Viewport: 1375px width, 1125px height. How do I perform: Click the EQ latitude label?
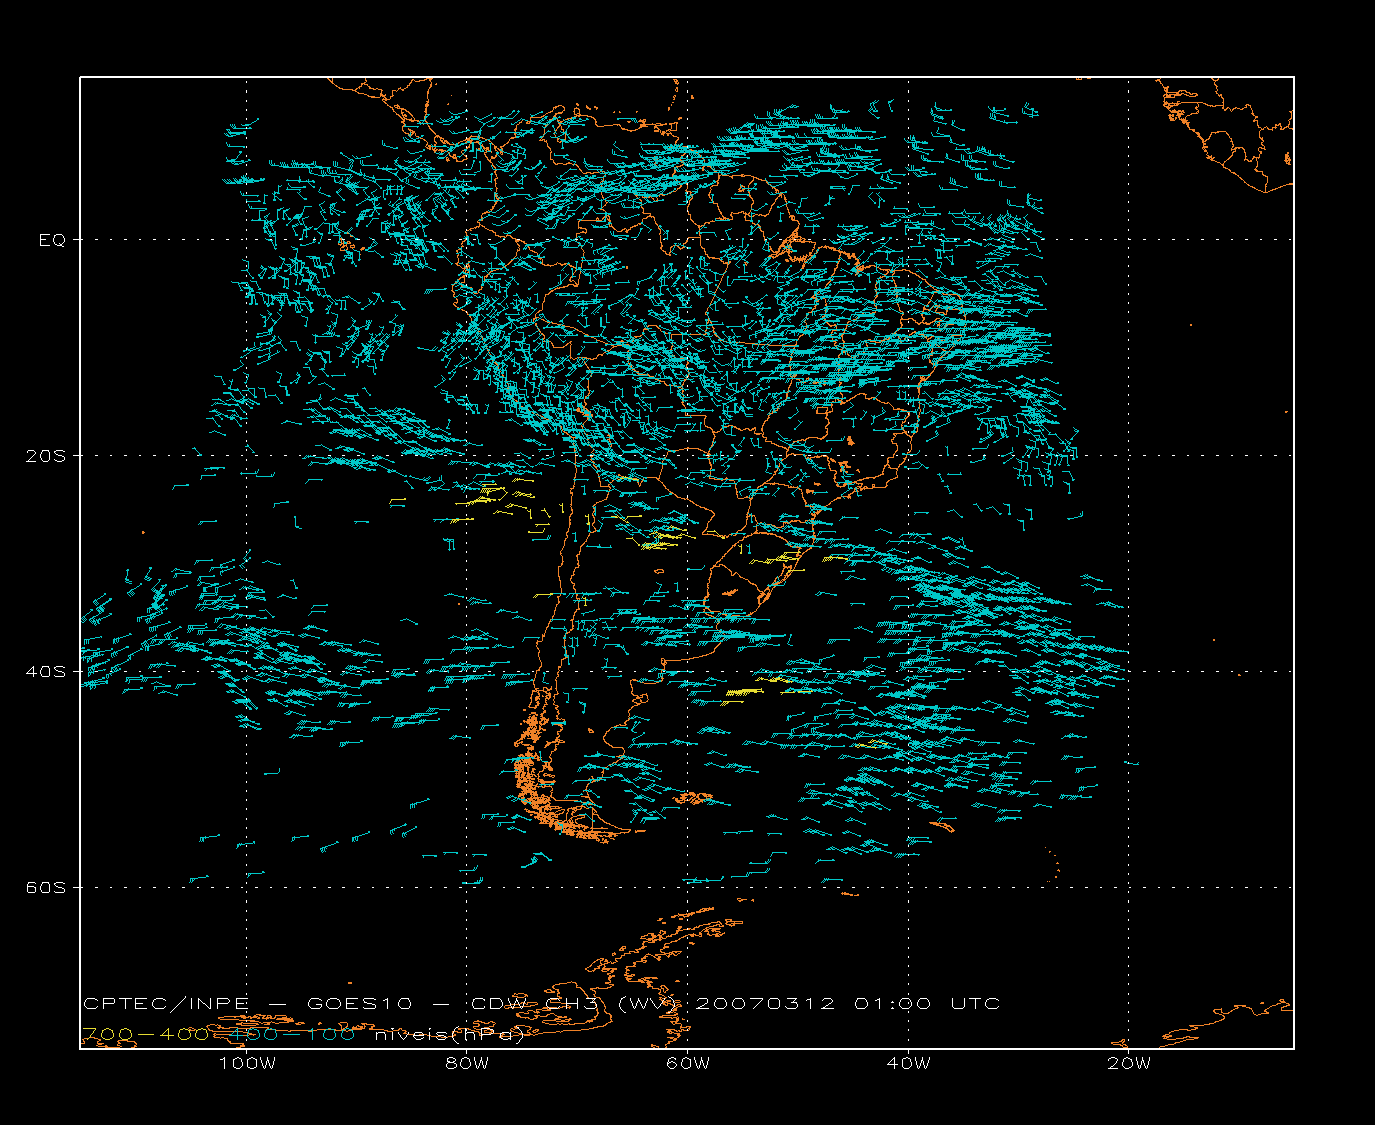coord(52,240)
